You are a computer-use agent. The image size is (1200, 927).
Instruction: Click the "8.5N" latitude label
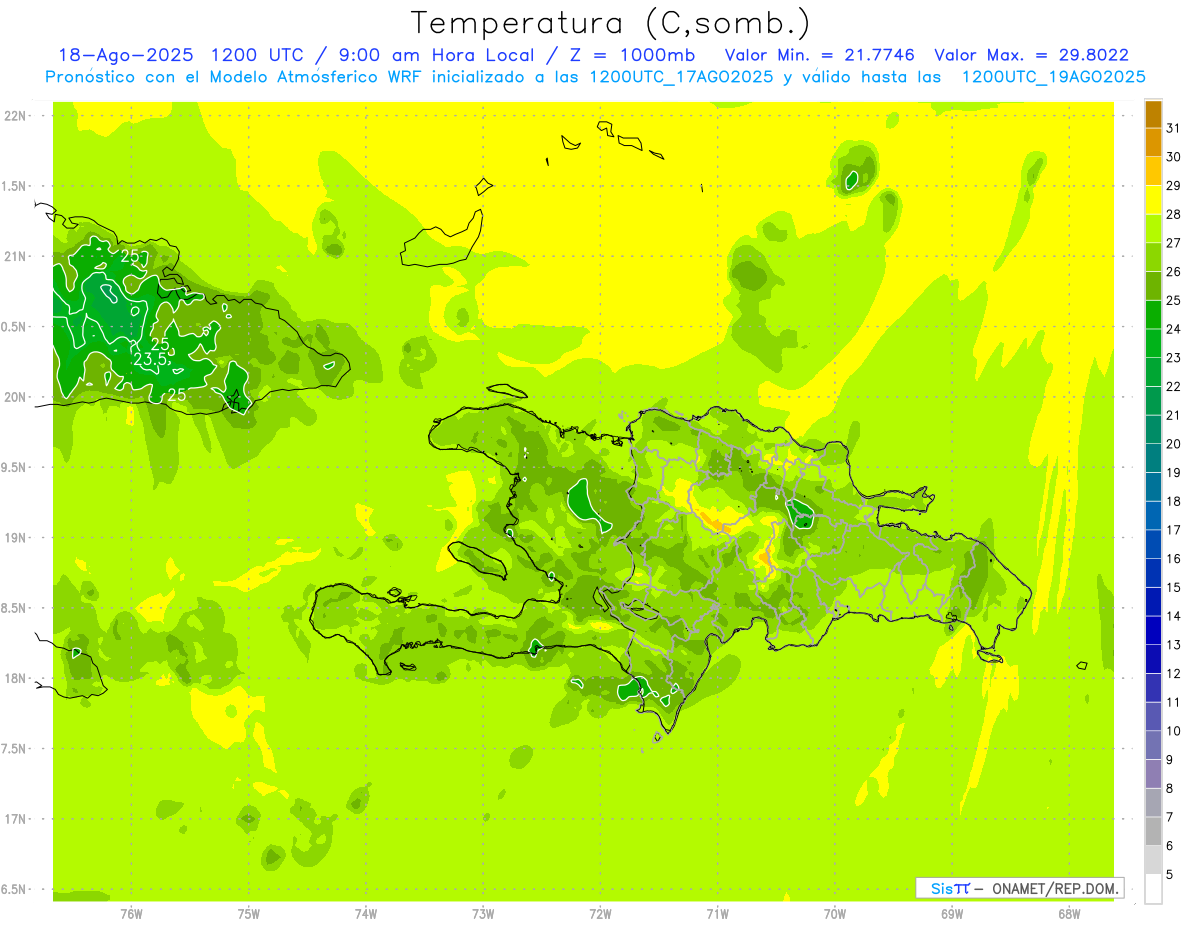click(14, 608)
